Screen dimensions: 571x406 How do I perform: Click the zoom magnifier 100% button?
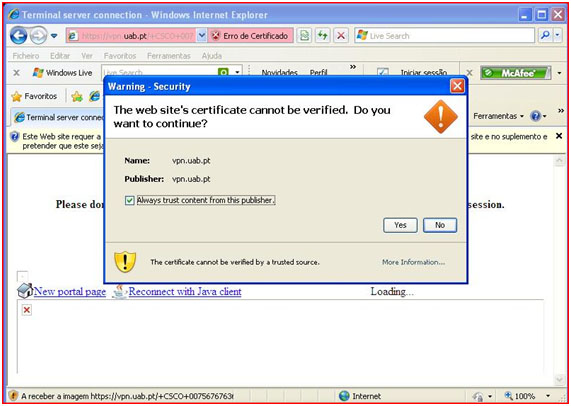coord(520,396)
